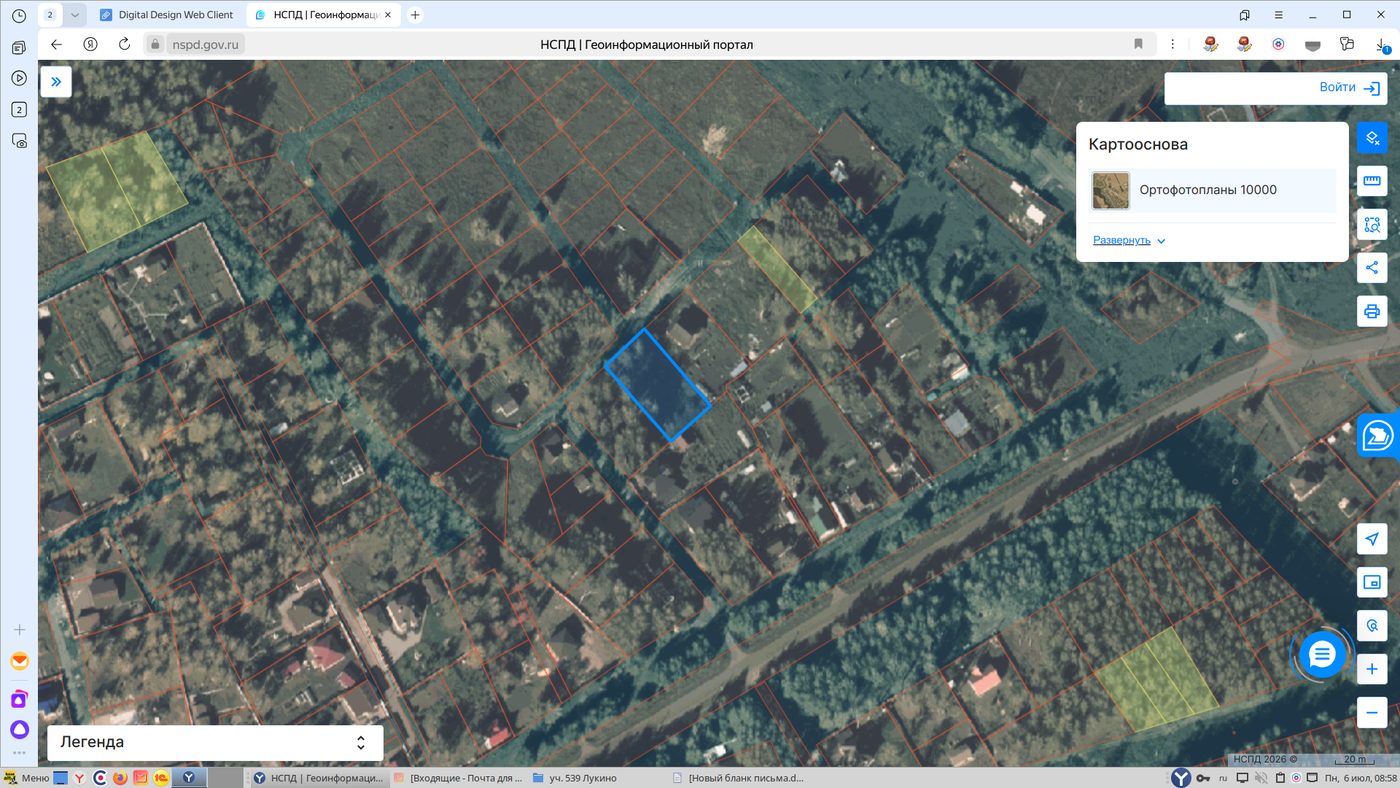Switch to Digital Design Web Client tab
Viewport: 1400px width, 788px height.
pyautogui.click(x=166, y=15)
